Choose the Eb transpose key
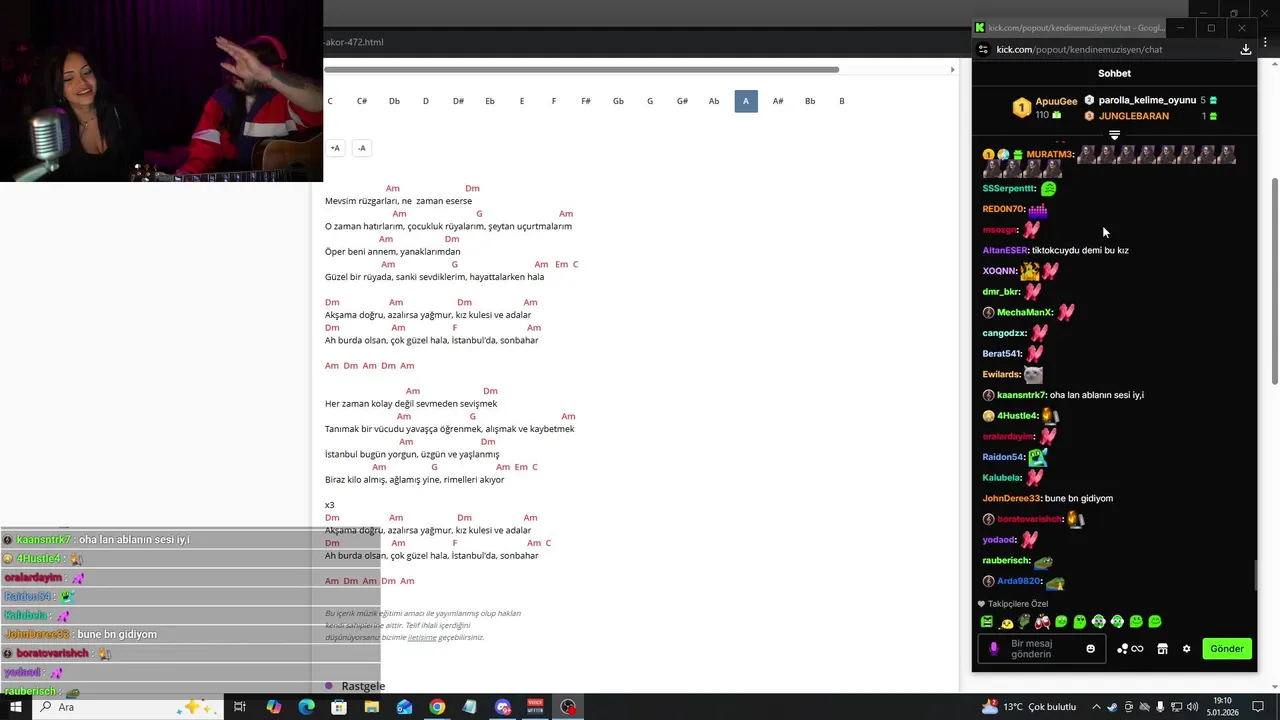 click(490, 101)
